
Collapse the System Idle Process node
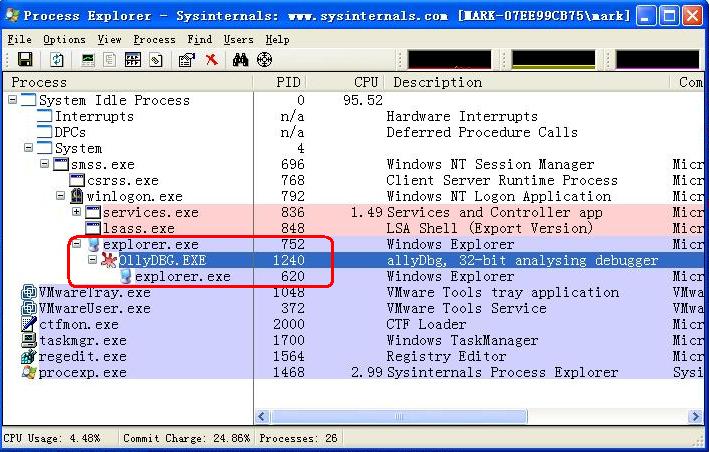(13, 99)
